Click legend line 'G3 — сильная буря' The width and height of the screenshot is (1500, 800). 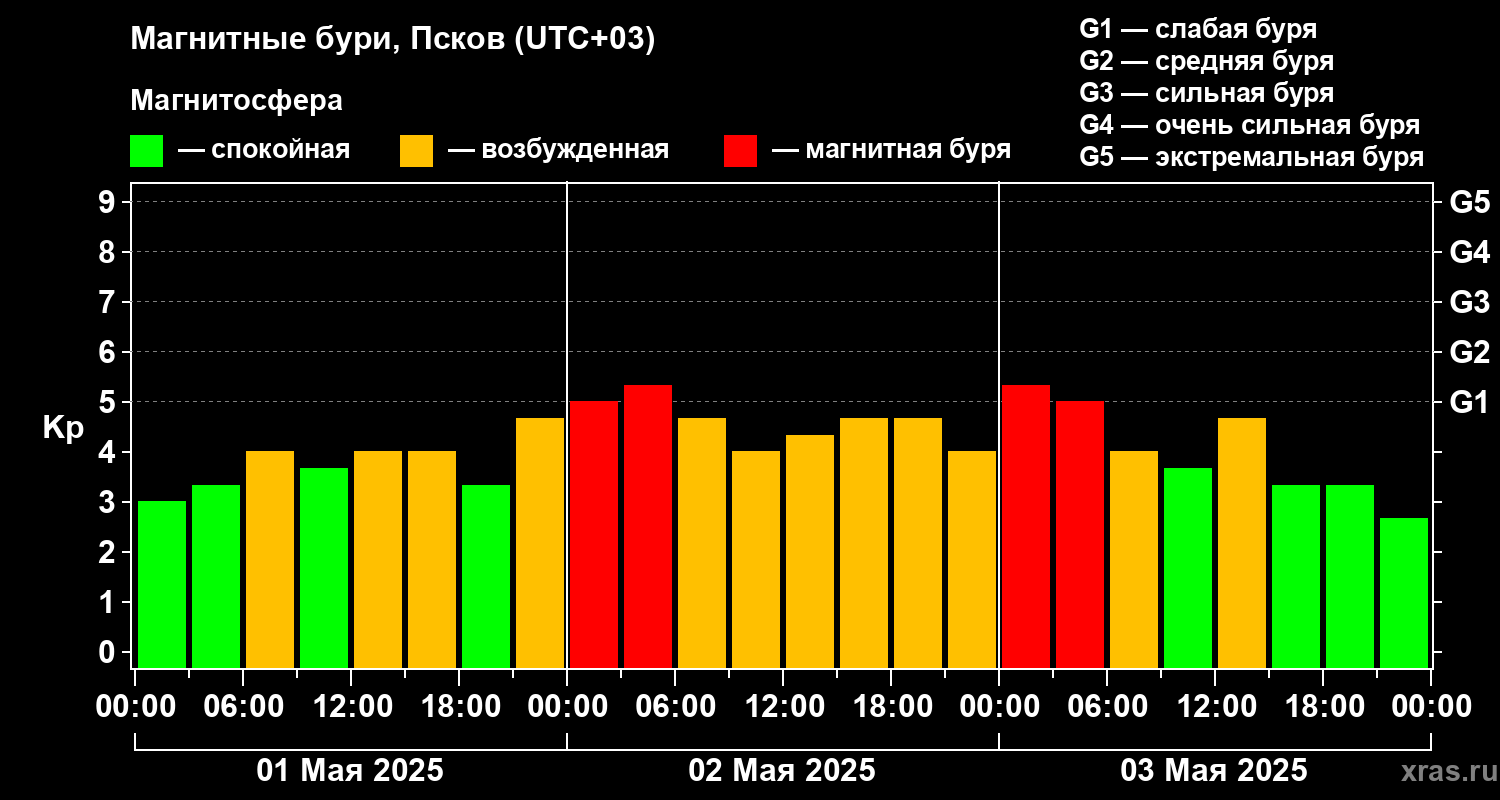[x=1206, y=93]
